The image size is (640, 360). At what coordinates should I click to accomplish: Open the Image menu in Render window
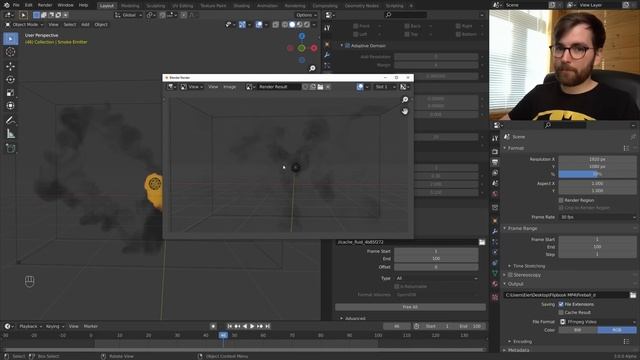[x=229, y=87]
